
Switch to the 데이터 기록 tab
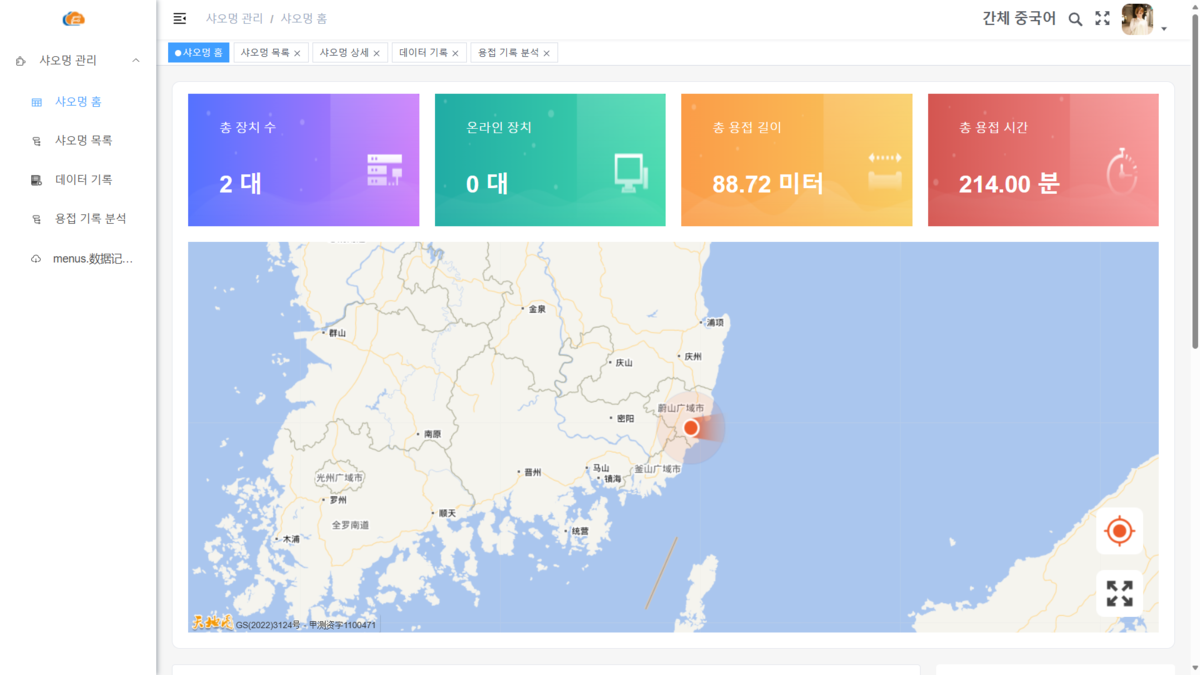coord(423,53)
